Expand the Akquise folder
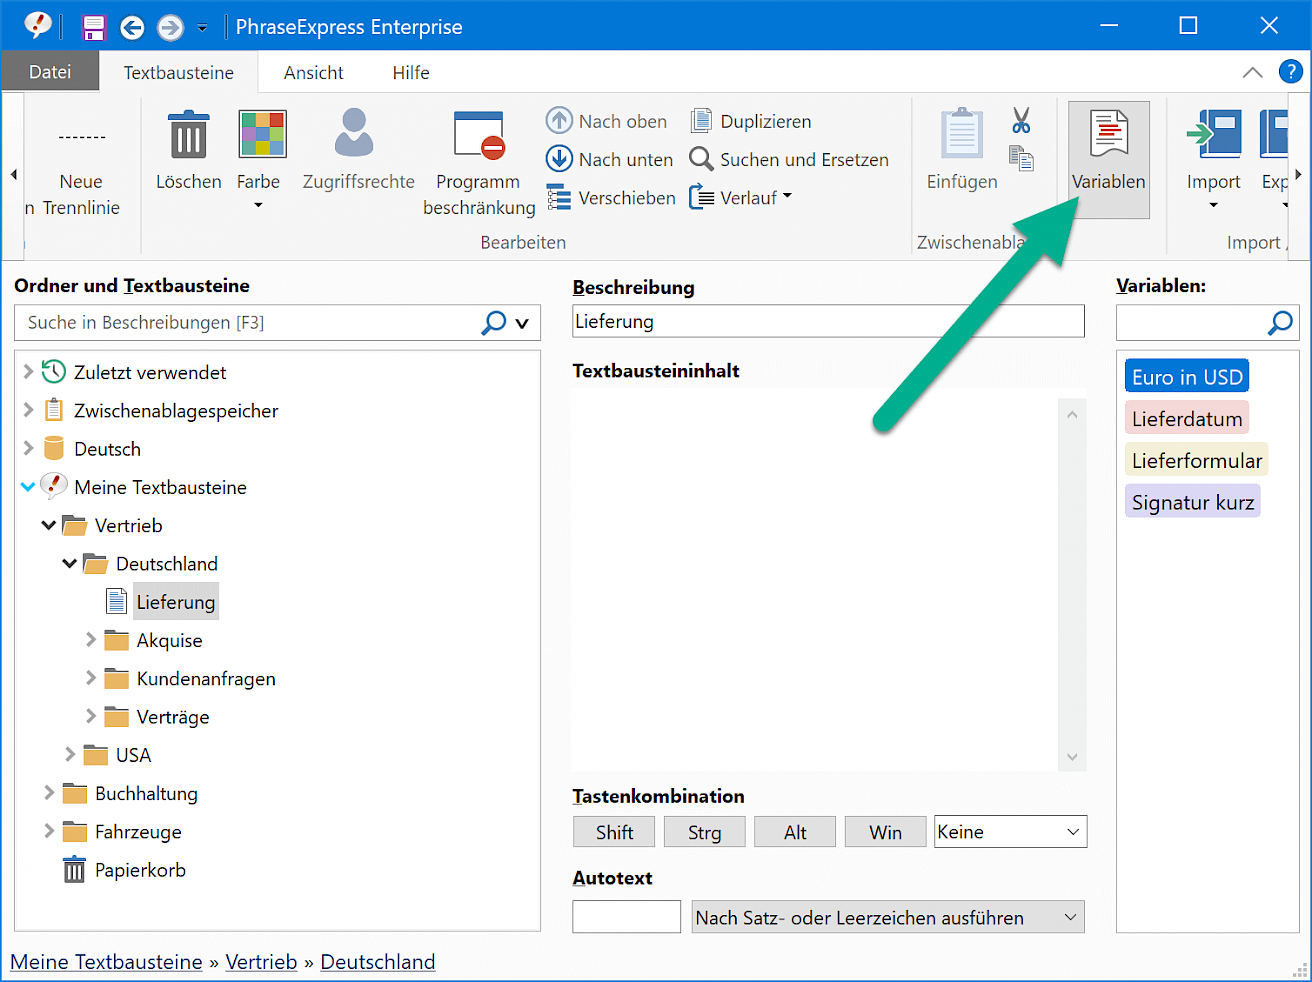The height and width of the screenshot is (982, 1312). [x=91, y=640]
